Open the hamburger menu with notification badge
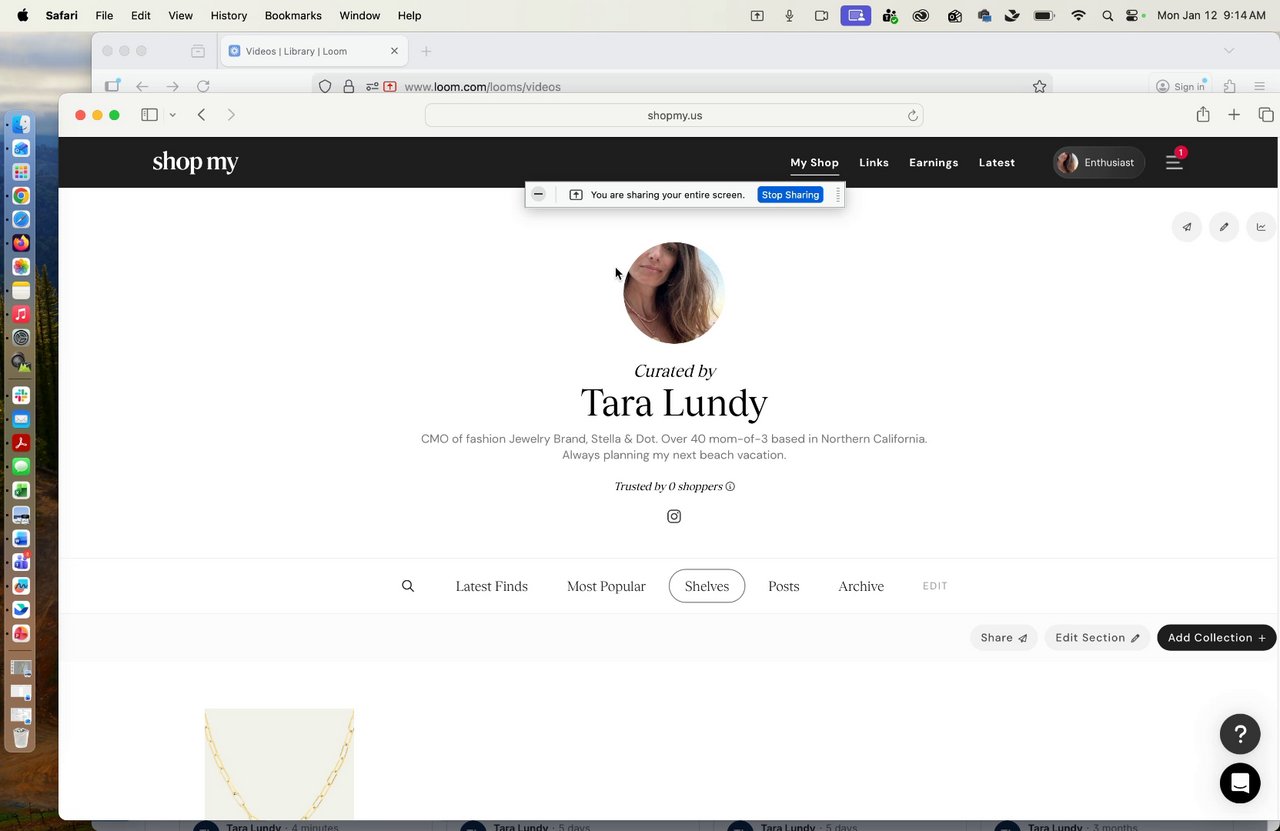 tap(1174, 162)
